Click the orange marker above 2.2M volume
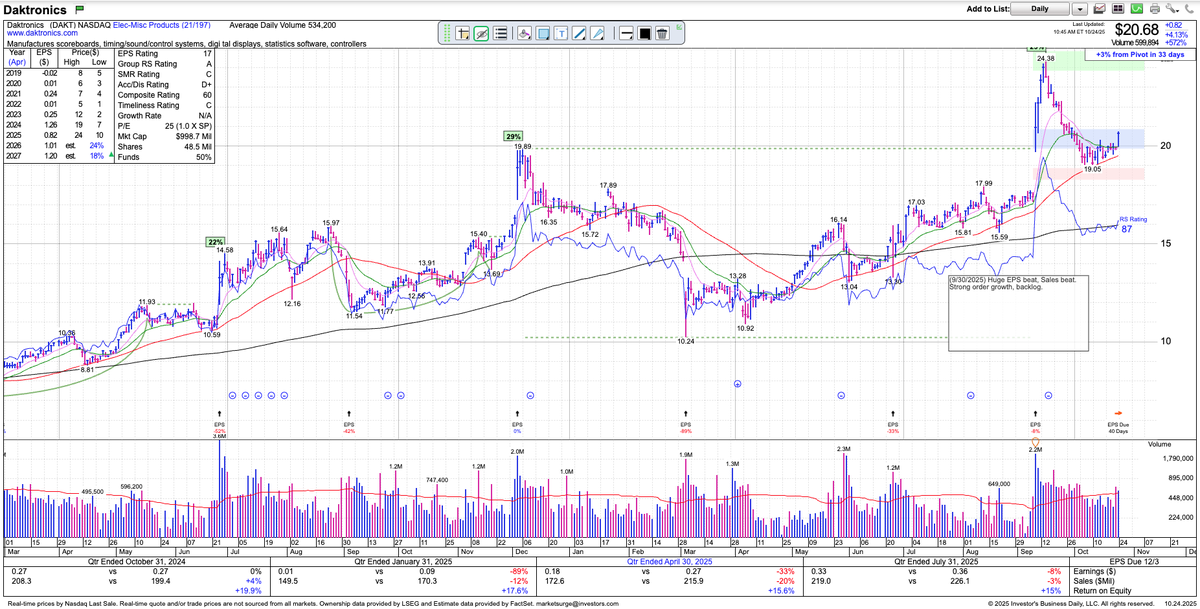The height and width of the screenshot is (609, 1200). coord(1035,442)
